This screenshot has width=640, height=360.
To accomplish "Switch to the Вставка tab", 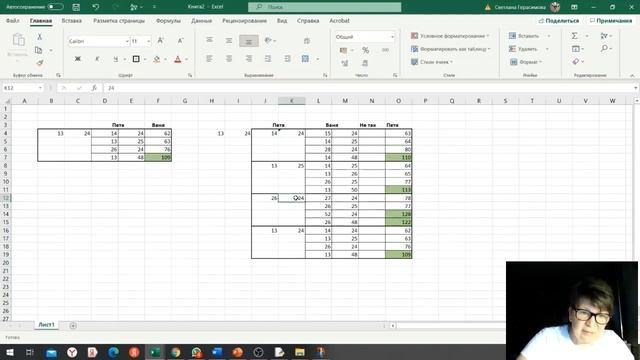I will click(x=71, y=20).
